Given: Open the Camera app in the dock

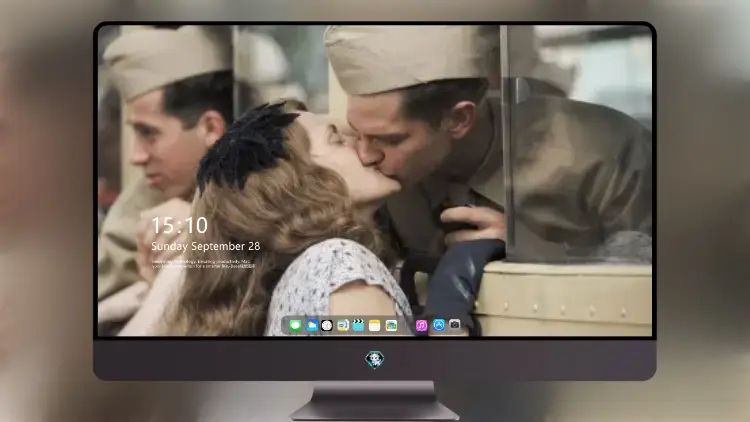Looking at the screenshot, I should pos(455,325).
